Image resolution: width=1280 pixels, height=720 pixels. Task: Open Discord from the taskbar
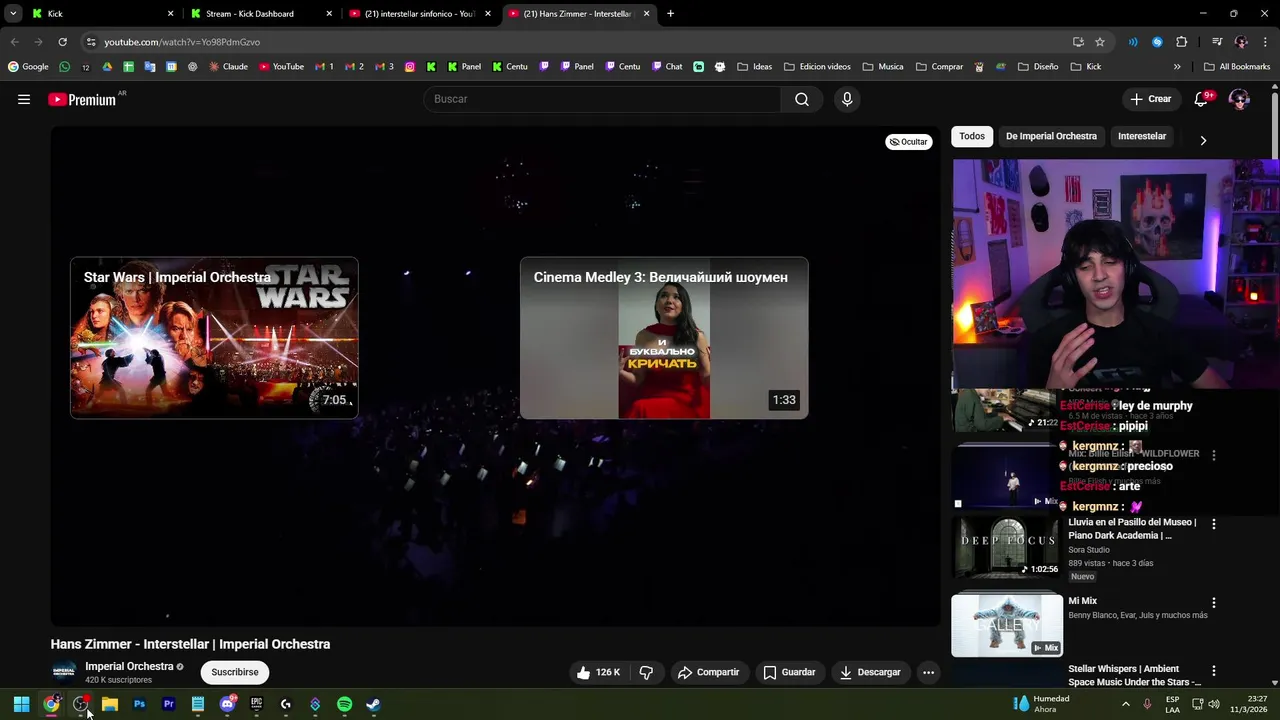[227, 704]
